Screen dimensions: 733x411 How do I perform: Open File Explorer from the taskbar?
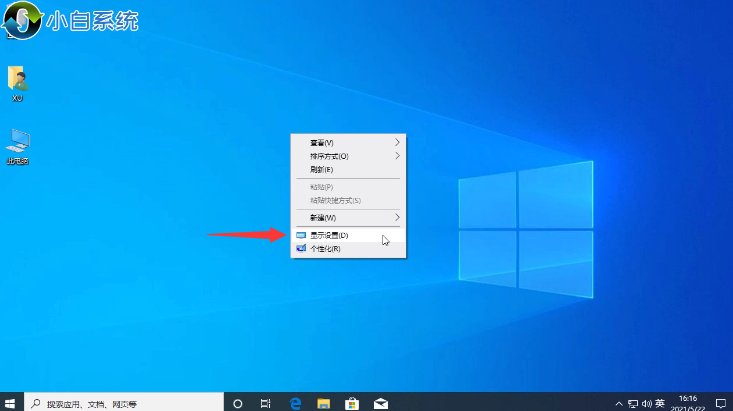click(x=324, y=403)
